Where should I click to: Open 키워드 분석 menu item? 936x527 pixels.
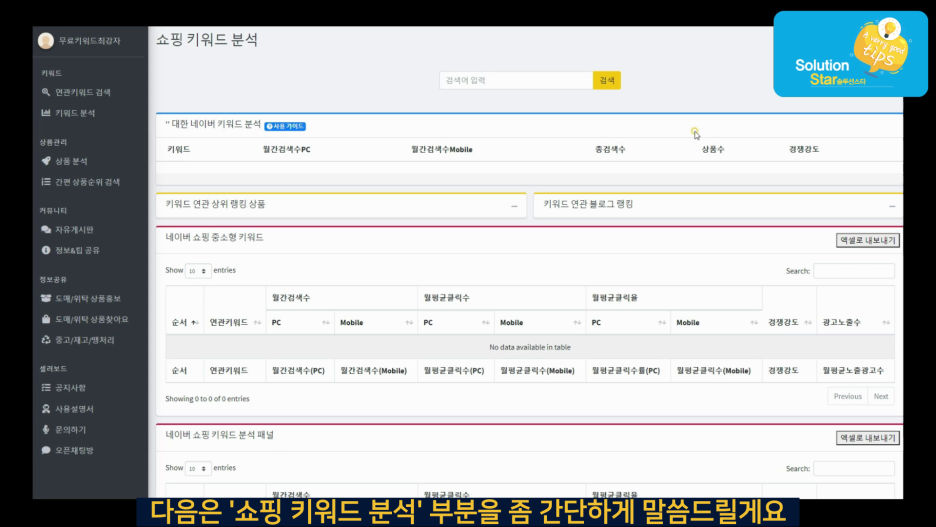click(75, 113)
